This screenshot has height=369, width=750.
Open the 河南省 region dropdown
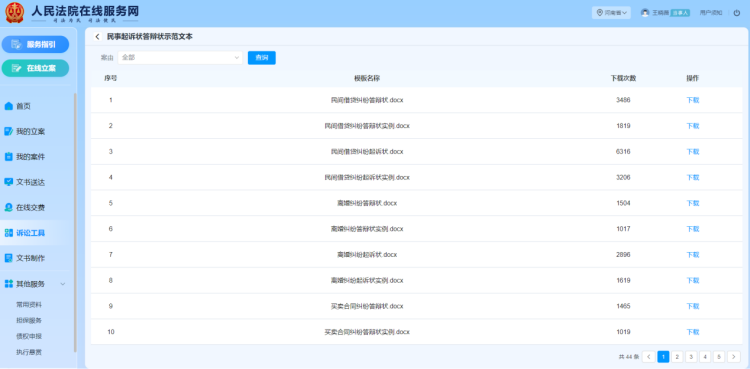(611, 13)
